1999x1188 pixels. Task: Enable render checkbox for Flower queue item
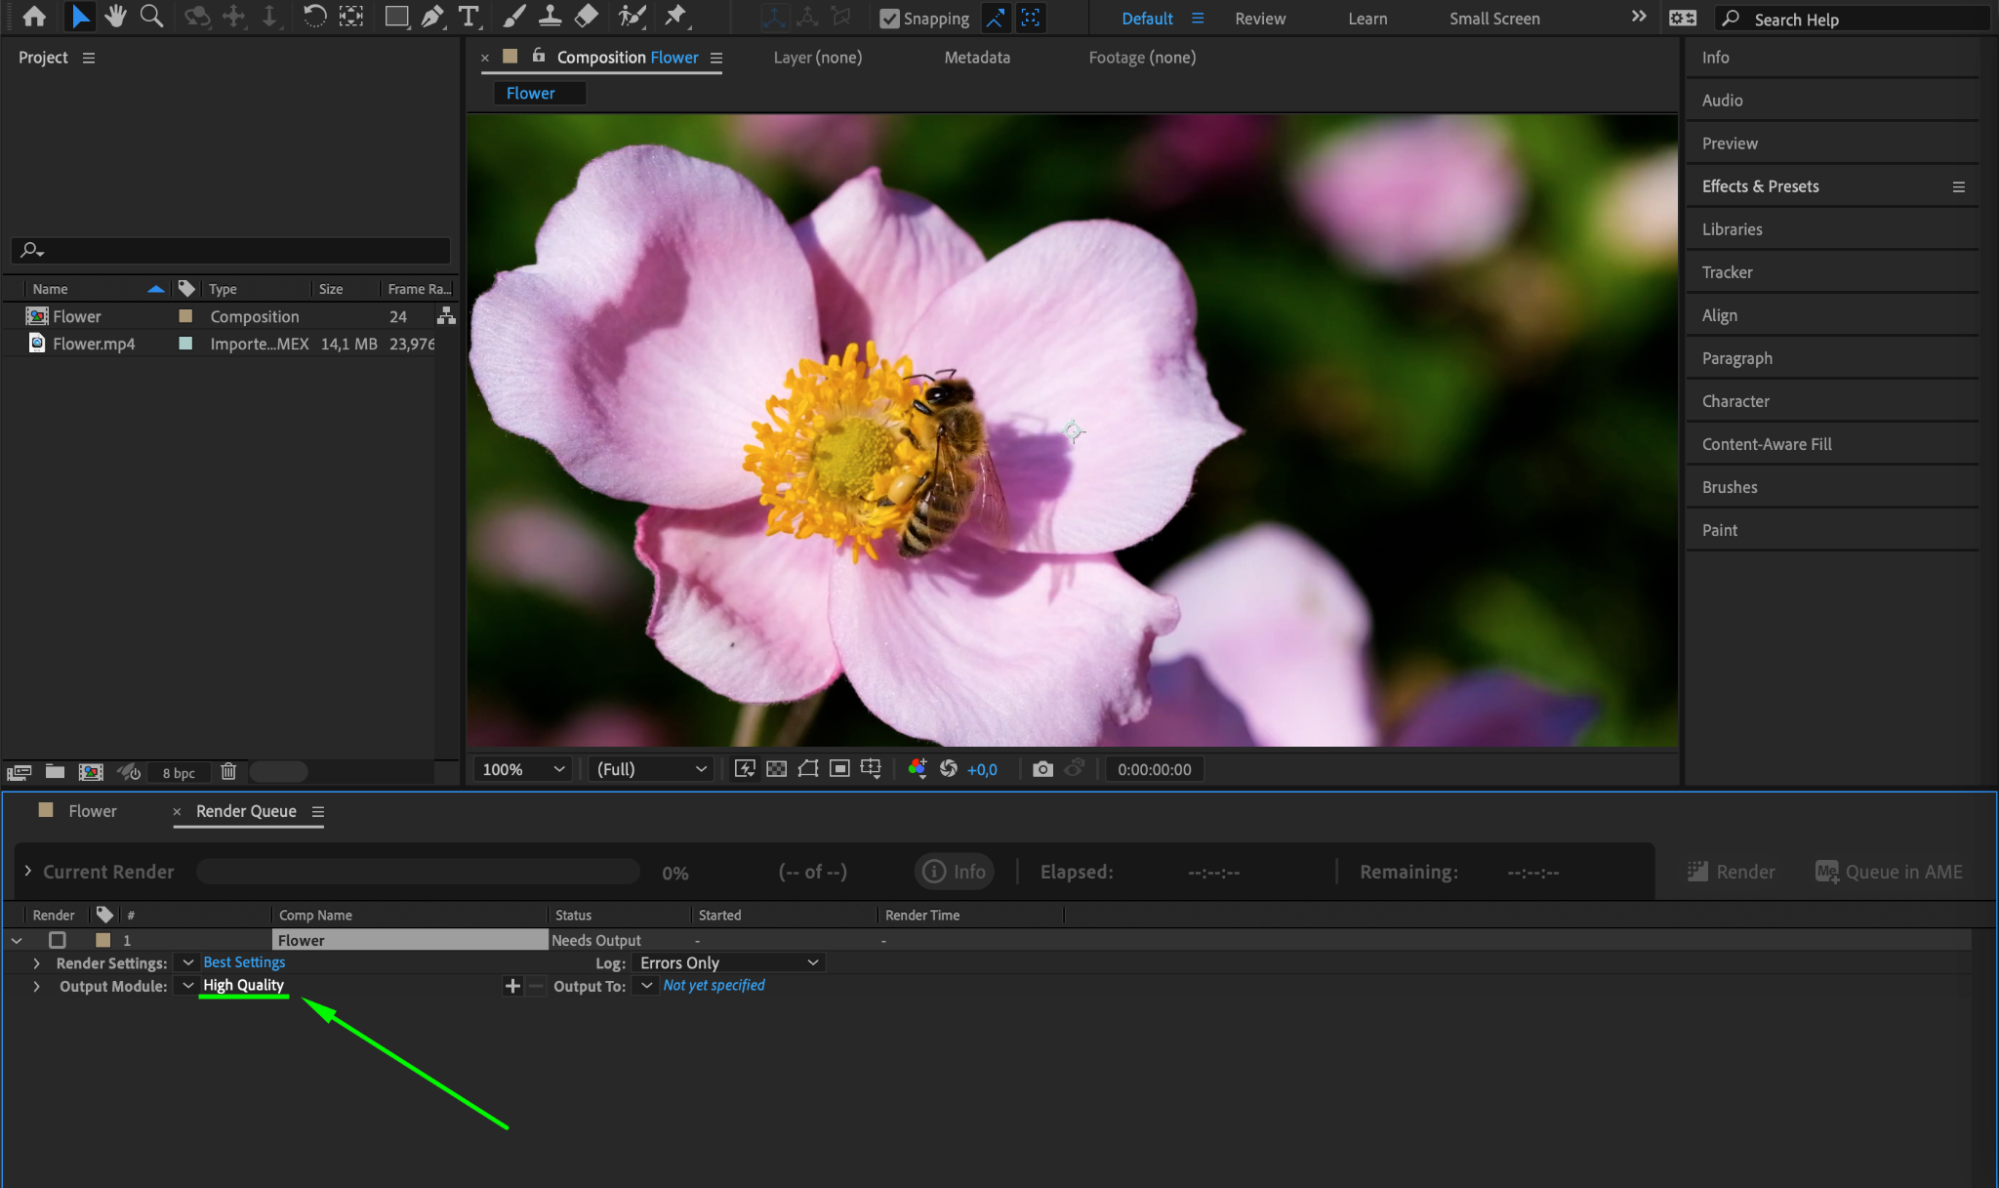click(57, 940)
